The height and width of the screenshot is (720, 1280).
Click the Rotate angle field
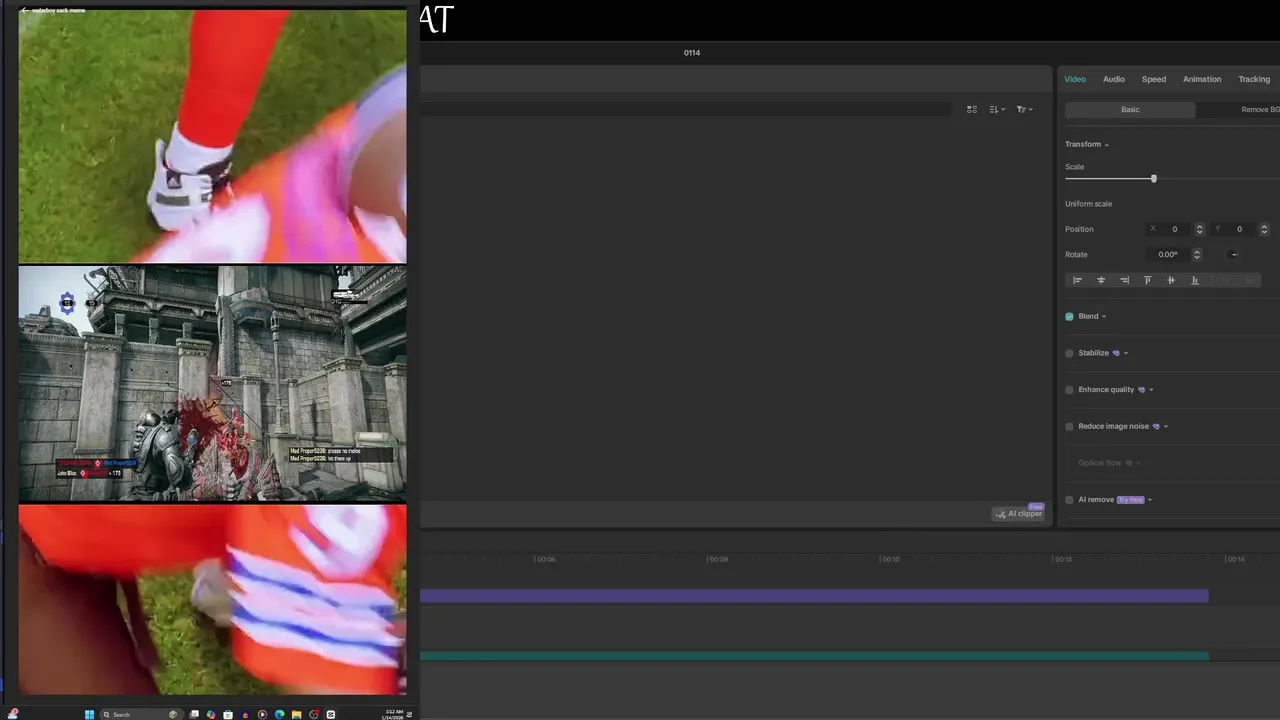(1168, 254)
